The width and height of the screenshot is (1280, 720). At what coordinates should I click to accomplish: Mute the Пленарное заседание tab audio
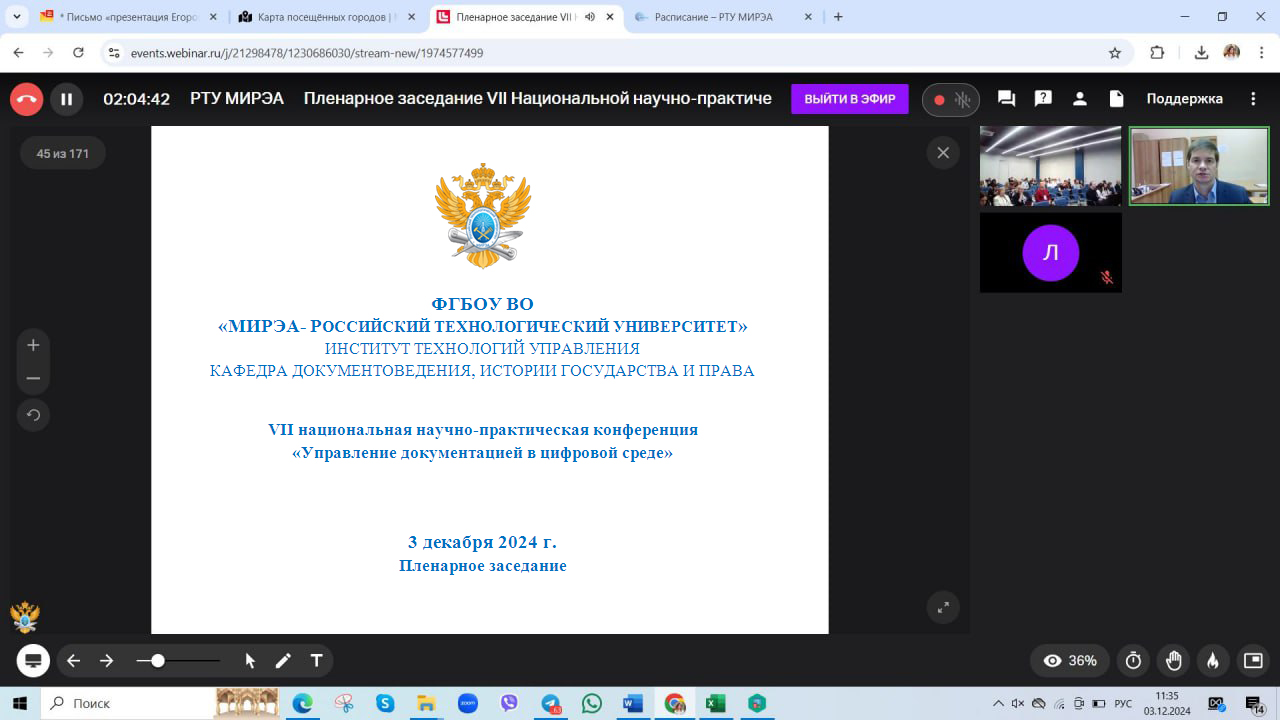(590, 17)
